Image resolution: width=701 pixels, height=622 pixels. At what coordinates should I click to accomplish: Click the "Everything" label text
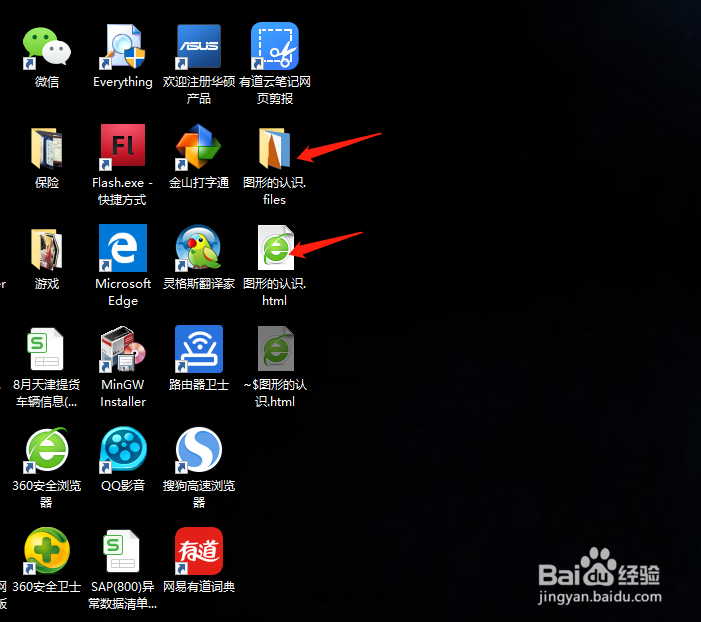122,82
